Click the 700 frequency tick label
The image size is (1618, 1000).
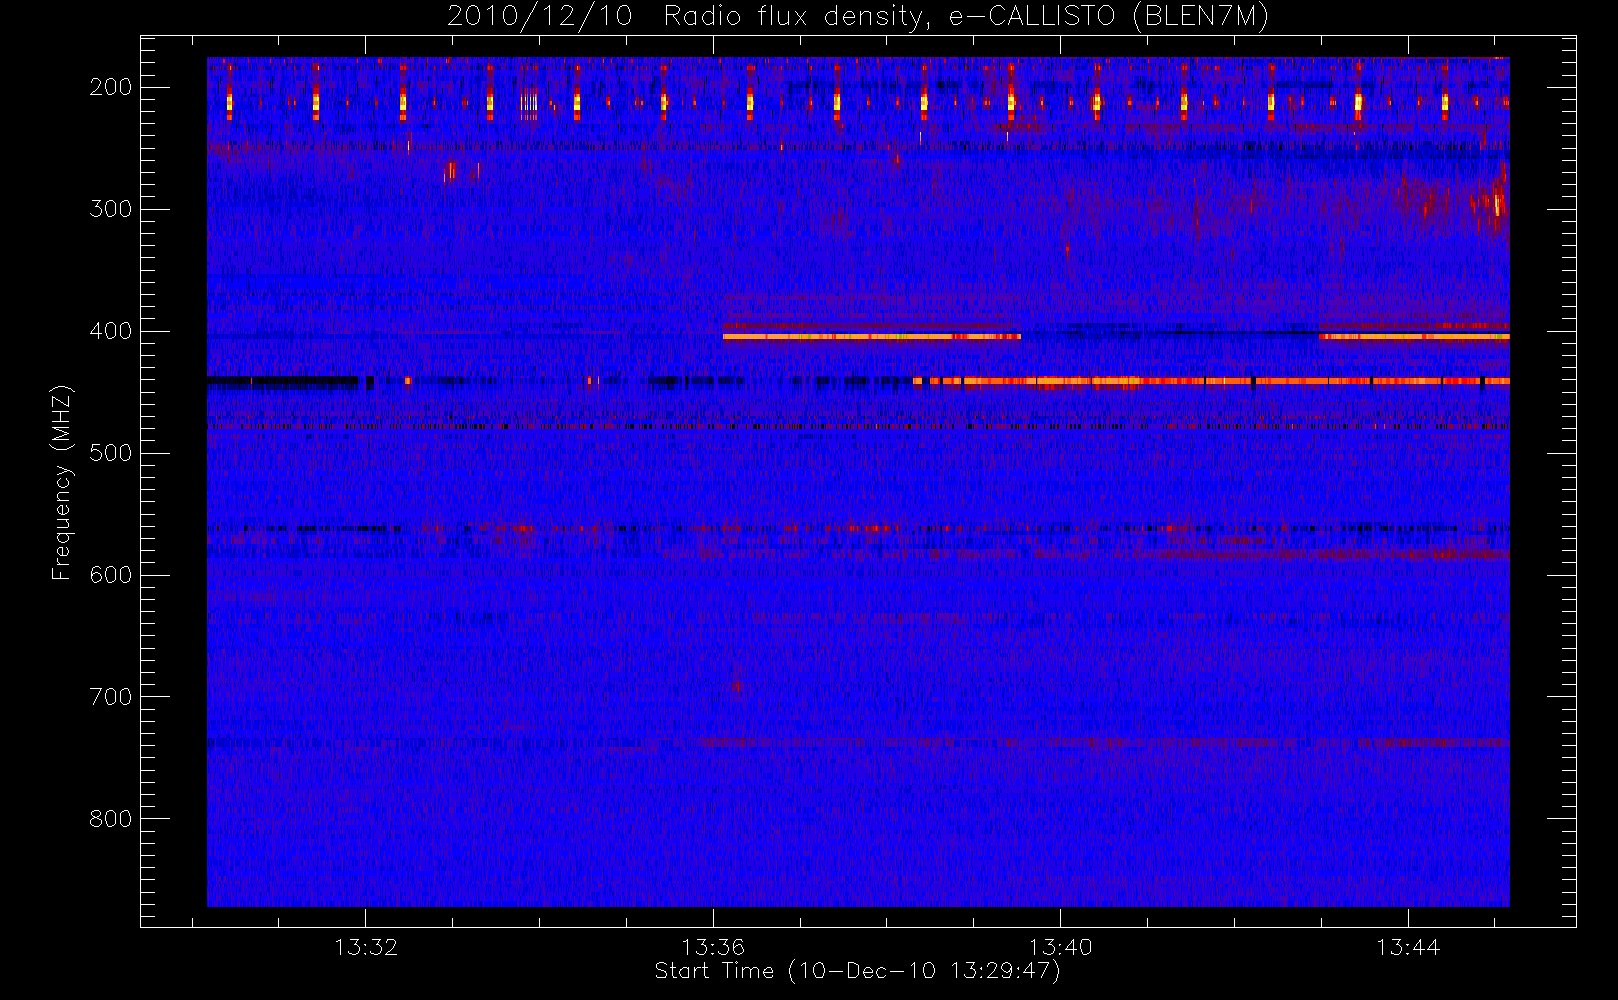point(111,697)
